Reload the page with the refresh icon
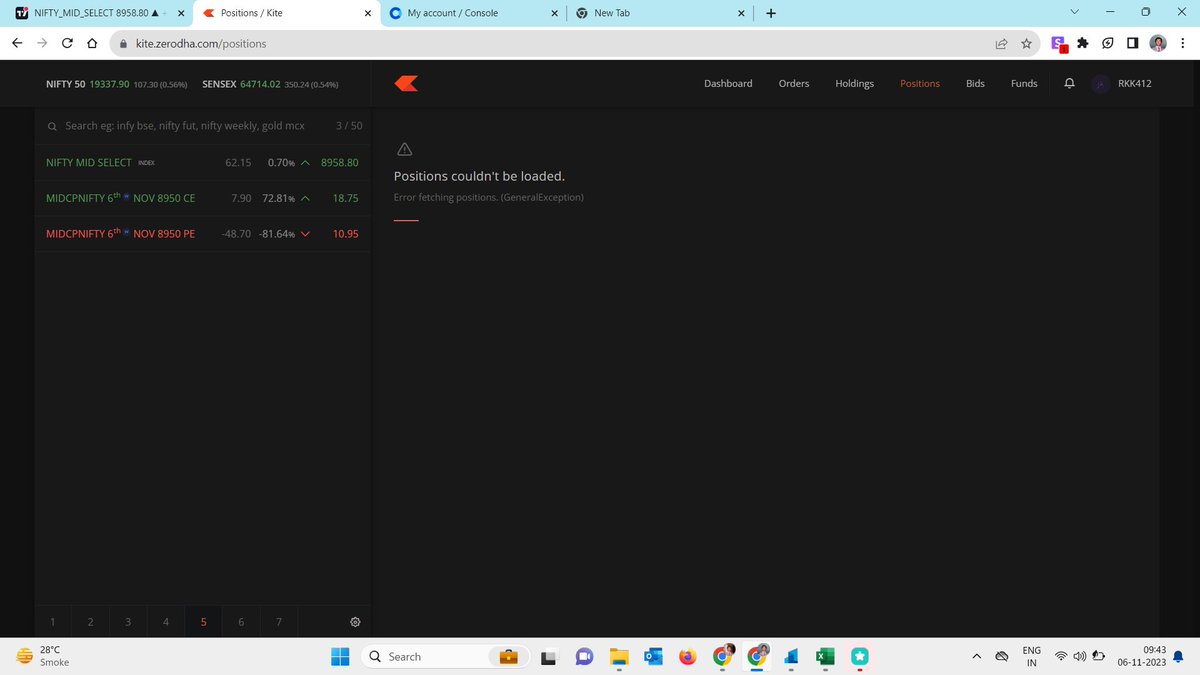Image resolution: width=1200 pixels, height=675 pixels. [67, 44]
